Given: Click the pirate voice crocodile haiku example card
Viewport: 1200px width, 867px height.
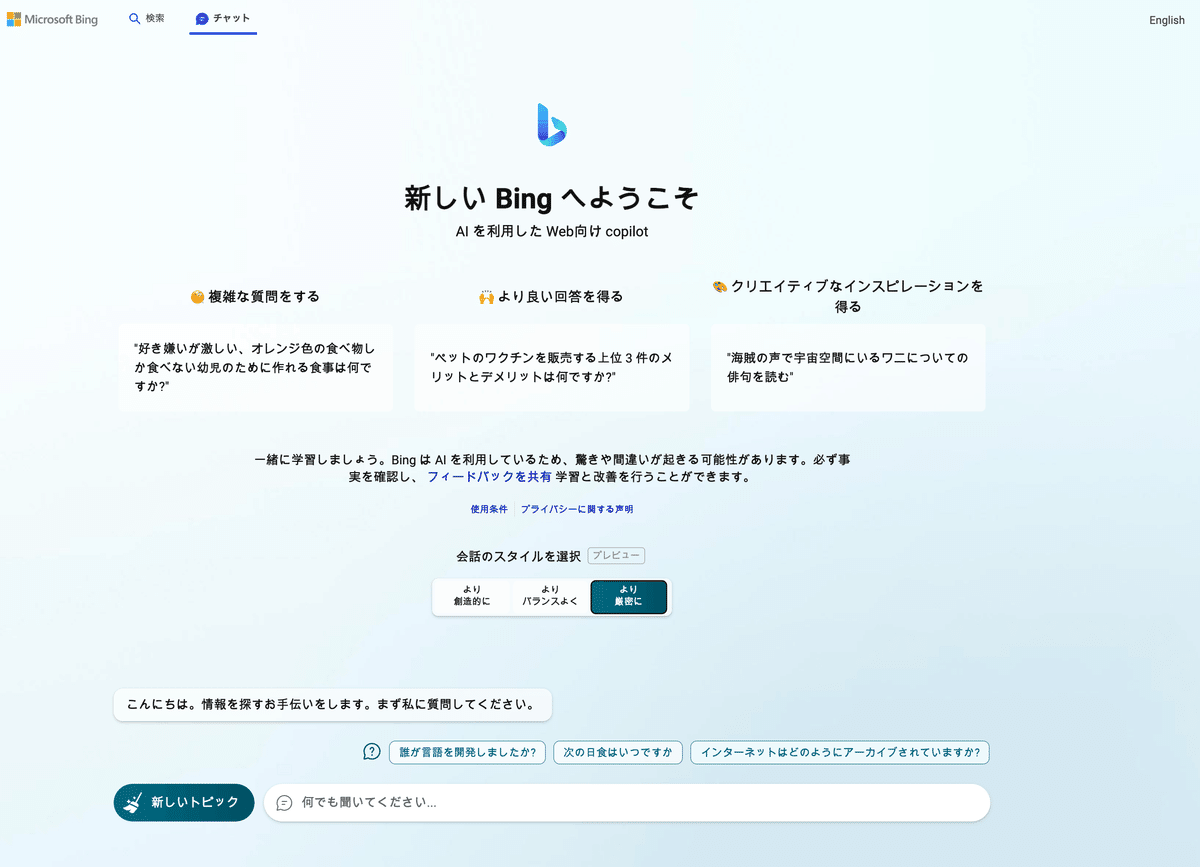Looking at the screenshot, I should click(x=848, y=367).
